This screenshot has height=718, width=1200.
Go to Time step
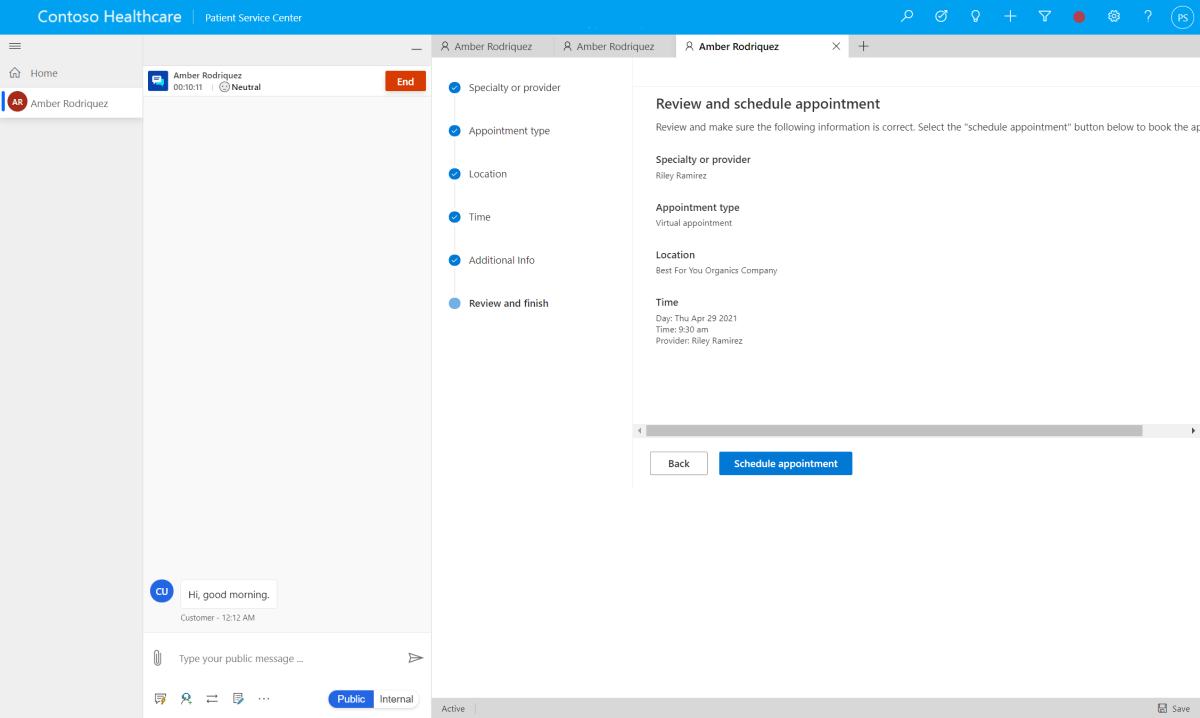click(x=479, y=217)
